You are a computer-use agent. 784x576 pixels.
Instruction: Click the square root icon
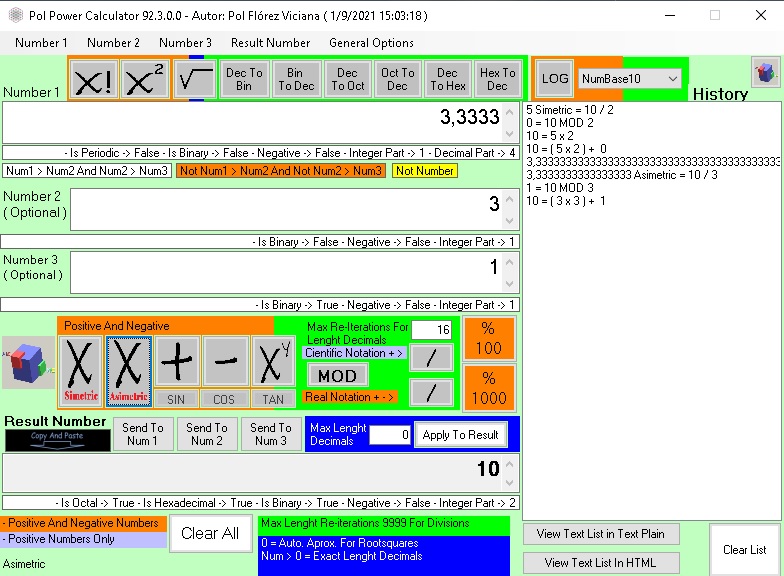tap(195, 79)
